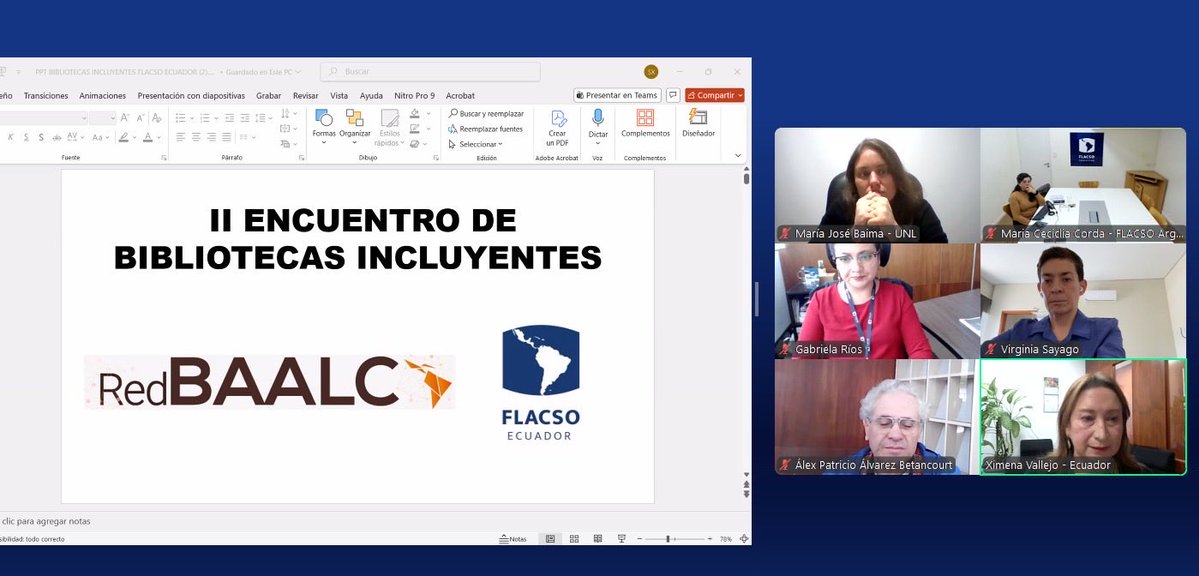Screen dimensions: 1199x576
Task: Open the line spacing dropdown
Action: [264, 118]
